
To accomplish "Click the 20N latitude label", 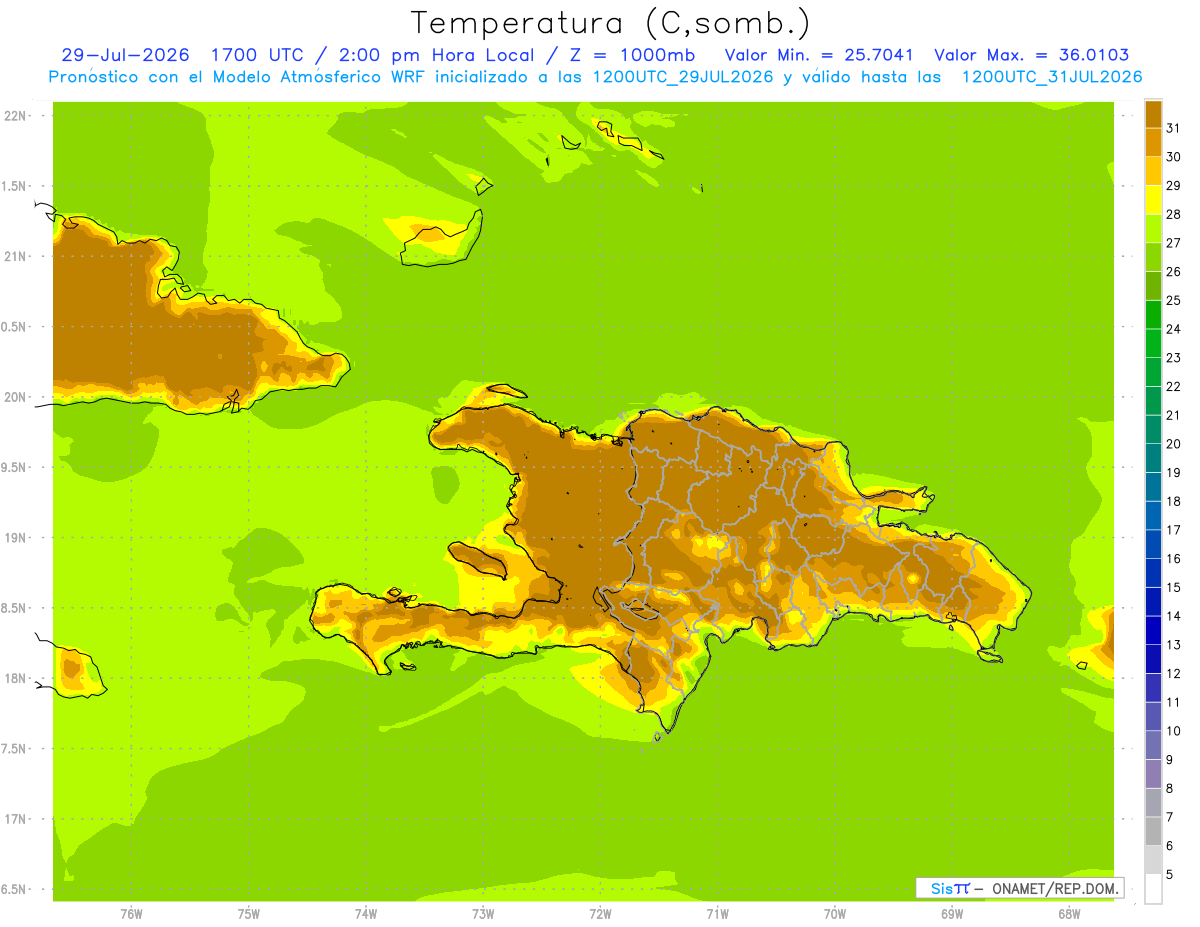I will coord(15,397).
